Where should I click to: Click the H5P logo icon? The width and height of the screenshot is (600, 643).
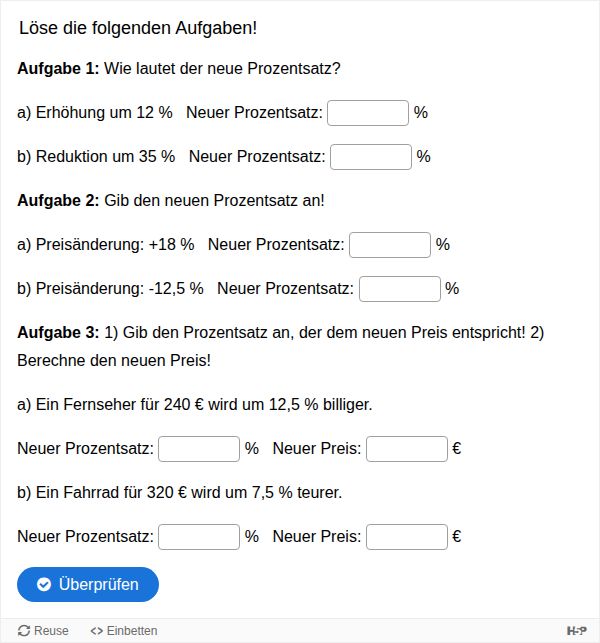point(576,631)
